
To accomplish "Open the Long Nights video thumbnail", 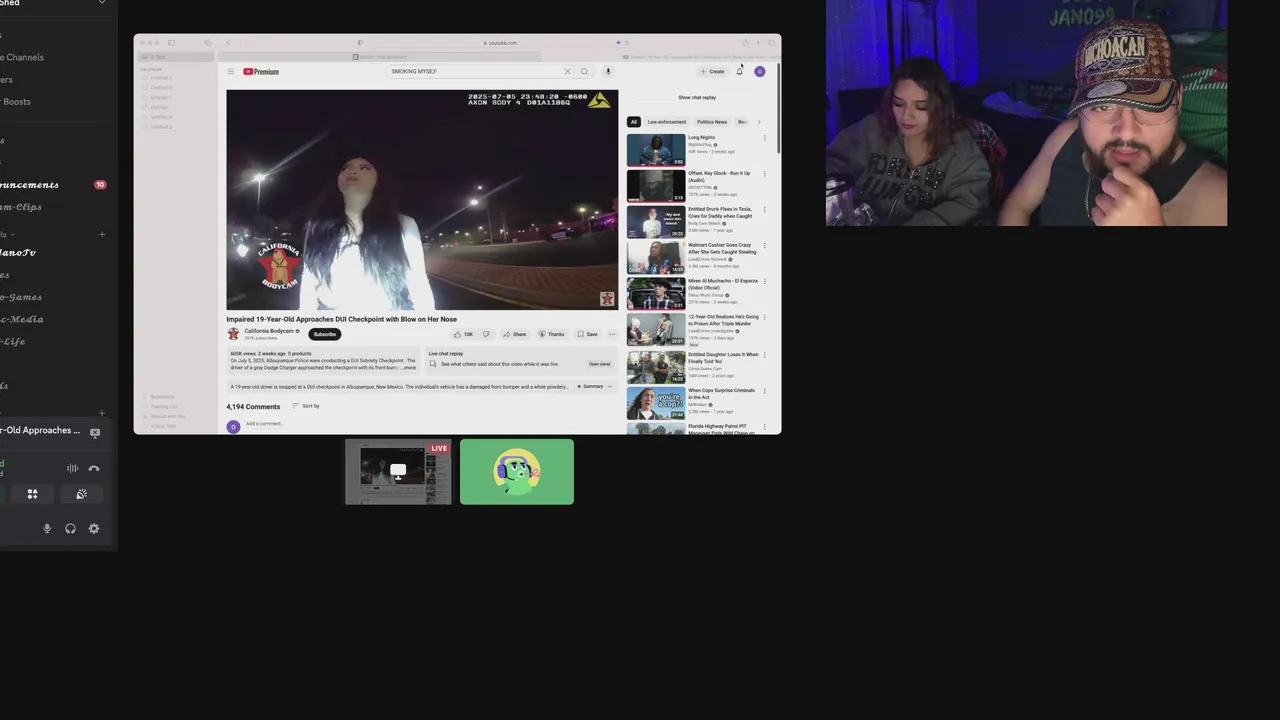I will pyautogui.click(x=656, y=150).
